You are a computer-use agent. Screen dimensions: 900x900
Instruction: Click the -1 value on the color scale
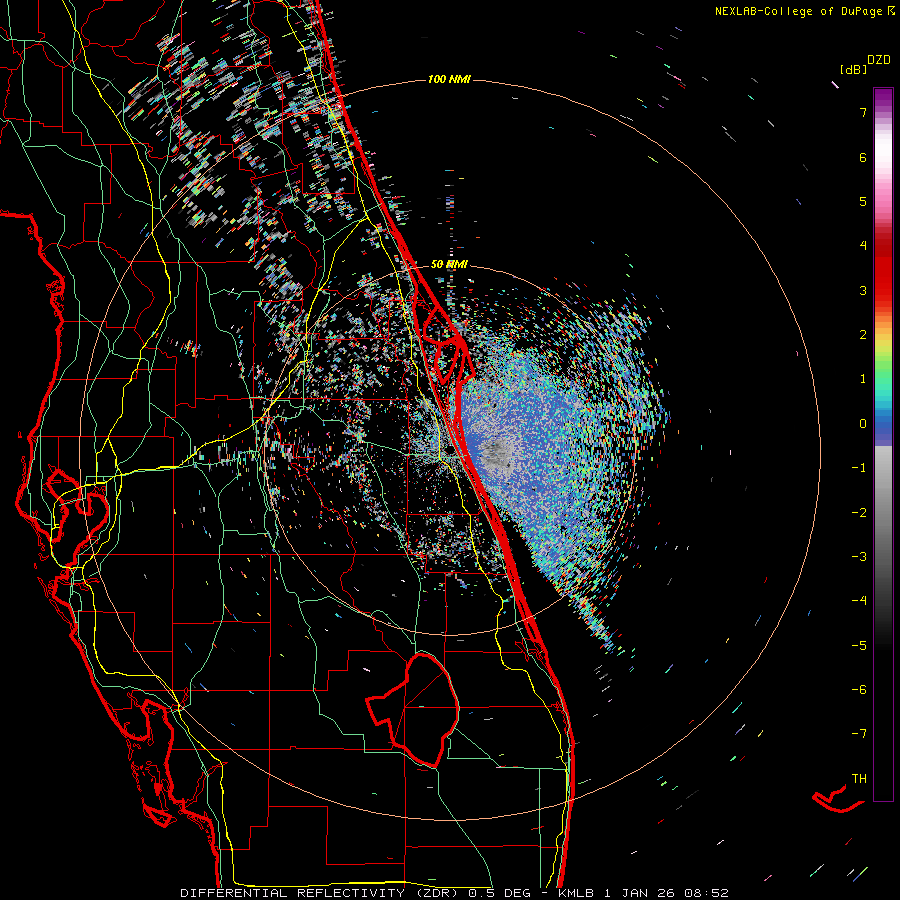tap(859, 468)
